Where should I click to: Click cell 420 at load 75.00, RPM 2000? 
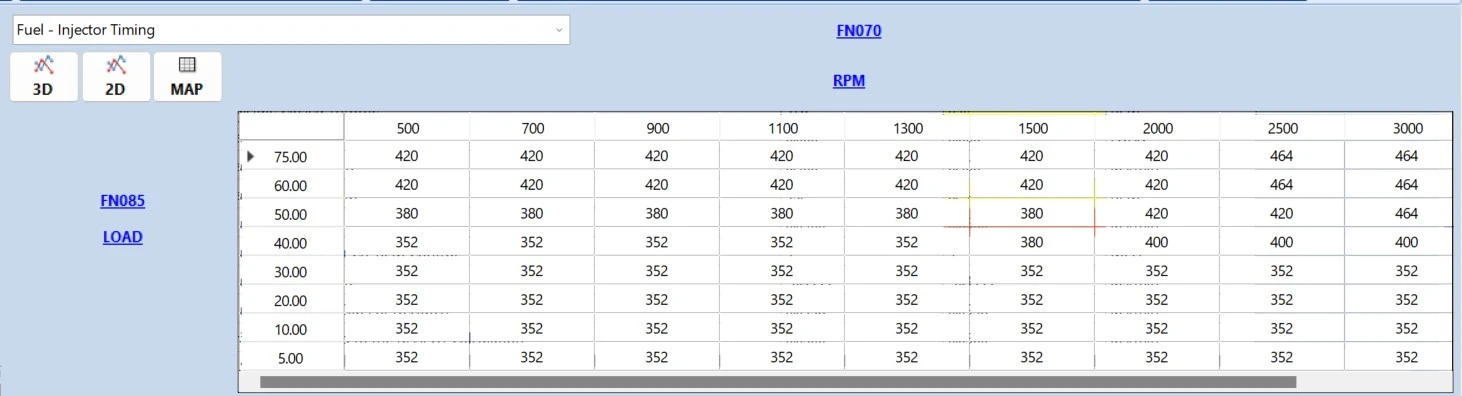point(1157,156)
